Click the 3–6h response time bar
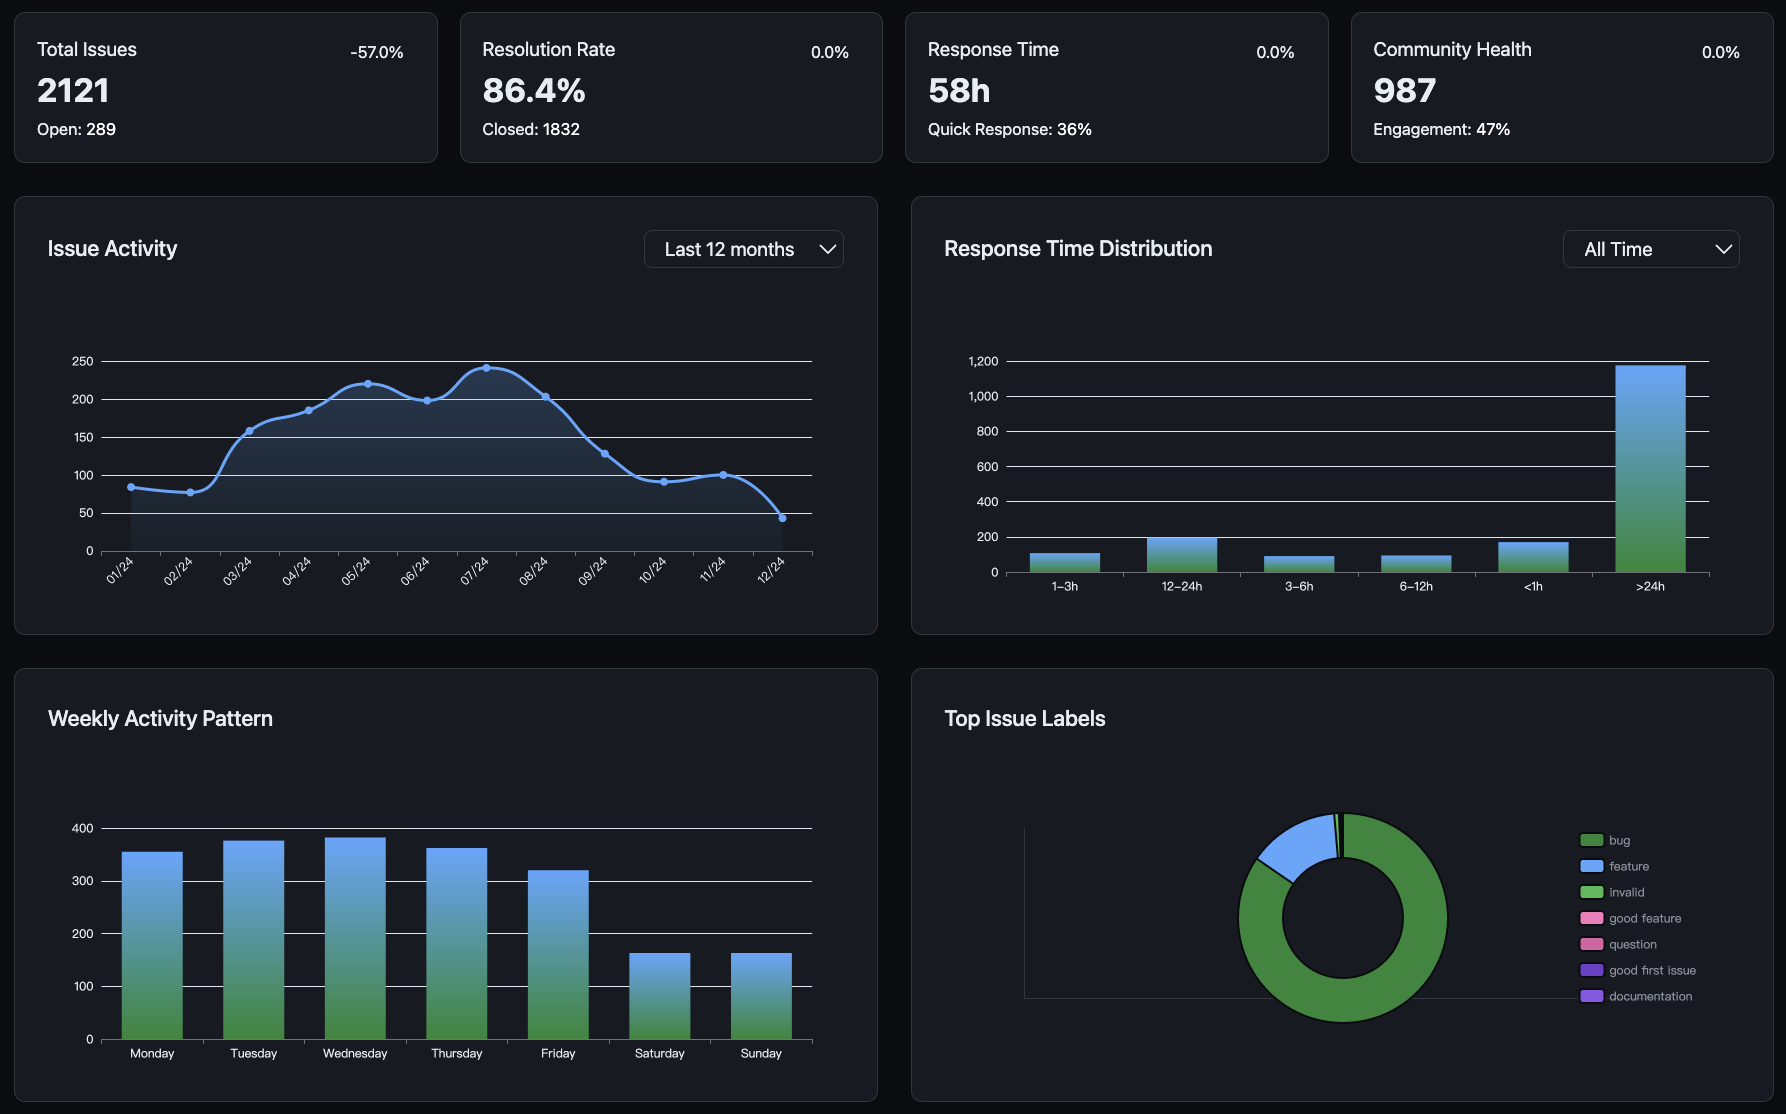 tap(1299, 564)
